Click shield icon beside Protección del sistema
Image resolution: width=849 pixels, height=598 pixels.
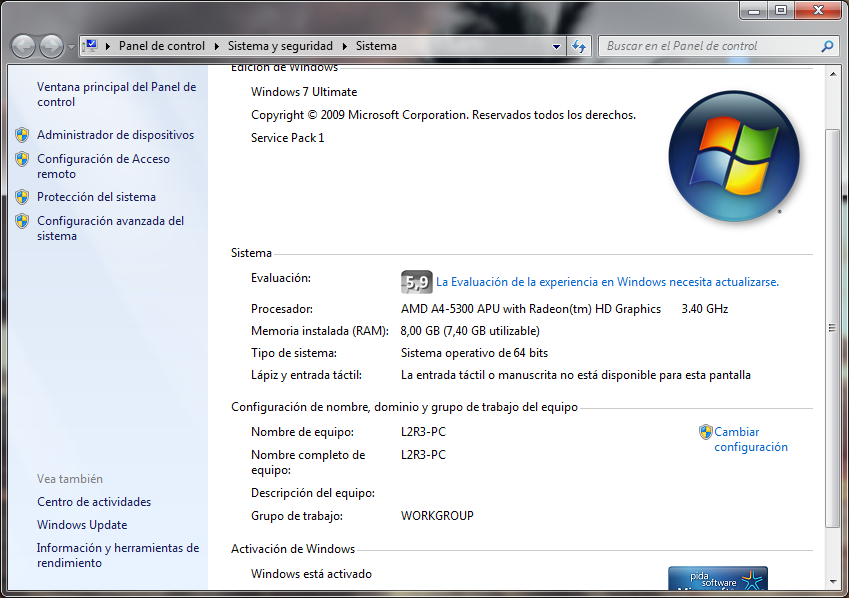pyautogui.click(x=22, y=197)
